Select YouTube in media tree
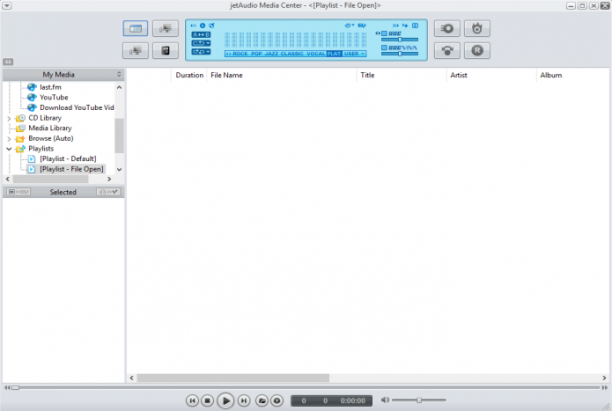Image resolution: width=612 pixels, height=411 pixels. (x=54, y=97)
